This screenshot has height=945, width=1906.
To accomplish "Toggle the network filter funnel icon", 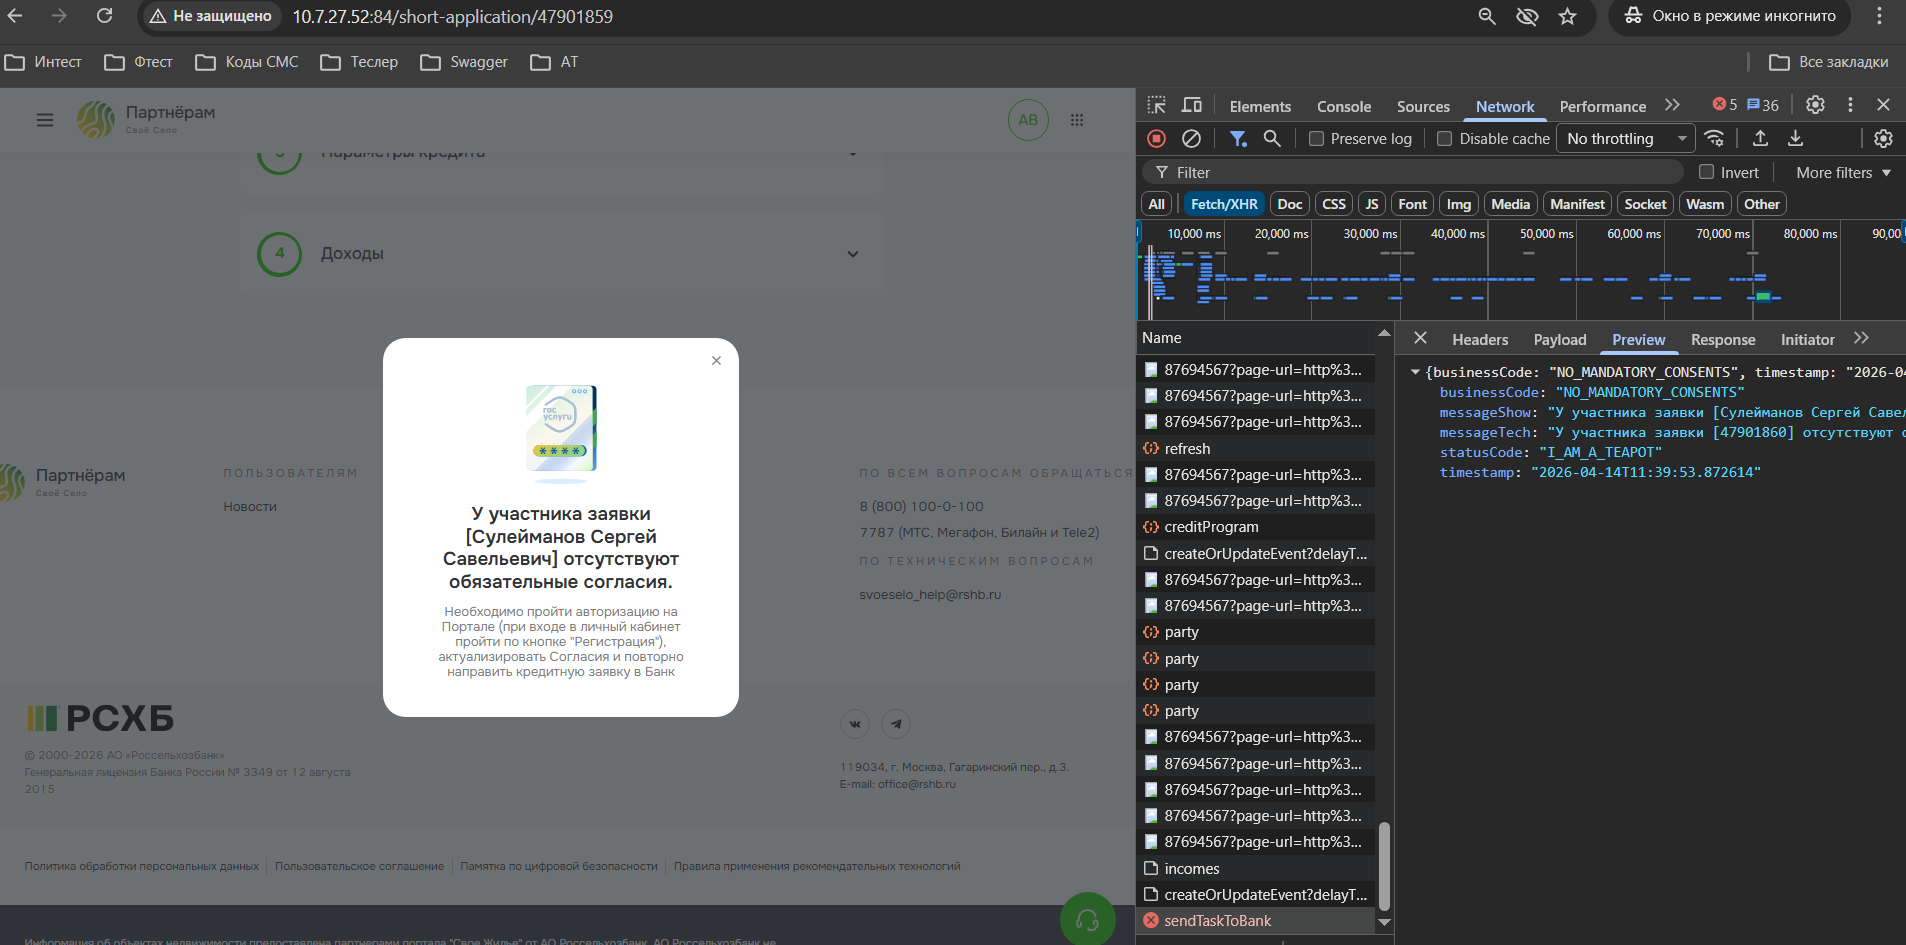I will point(1238,139).
